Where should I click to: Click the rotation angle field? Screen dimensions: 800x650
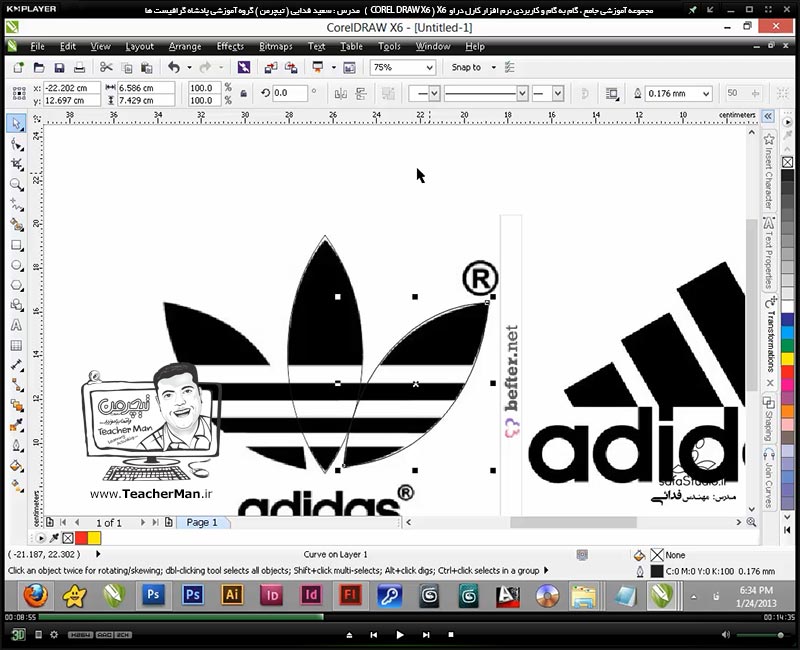[x=290, y=93]
